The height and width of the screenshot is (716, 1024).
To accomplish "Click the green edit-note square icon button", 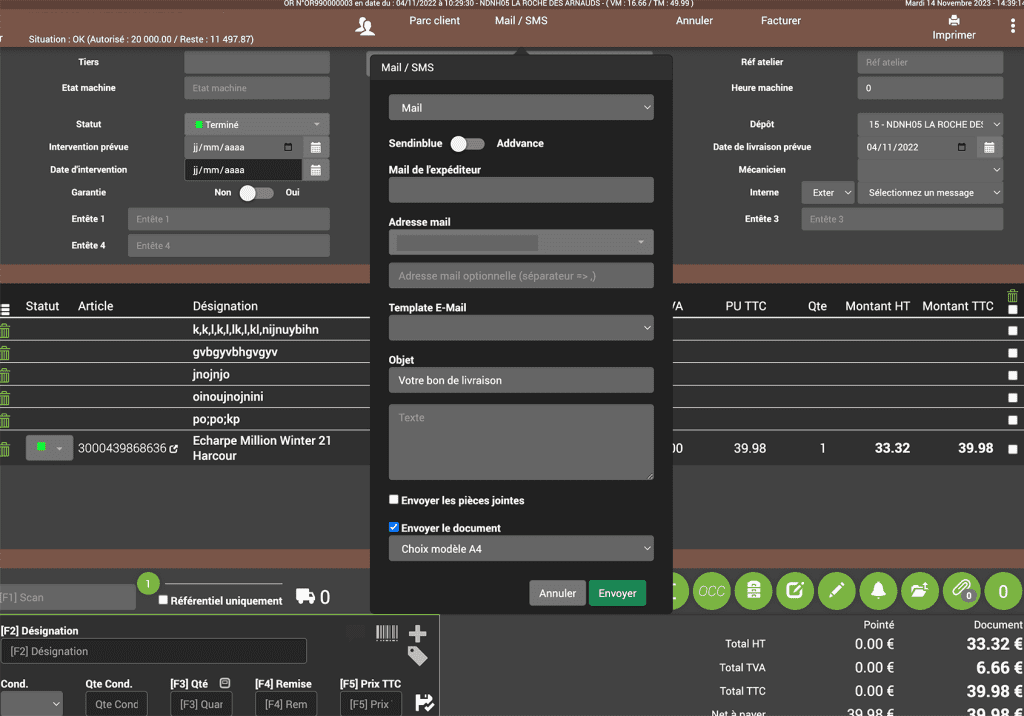I will [795, 591].
